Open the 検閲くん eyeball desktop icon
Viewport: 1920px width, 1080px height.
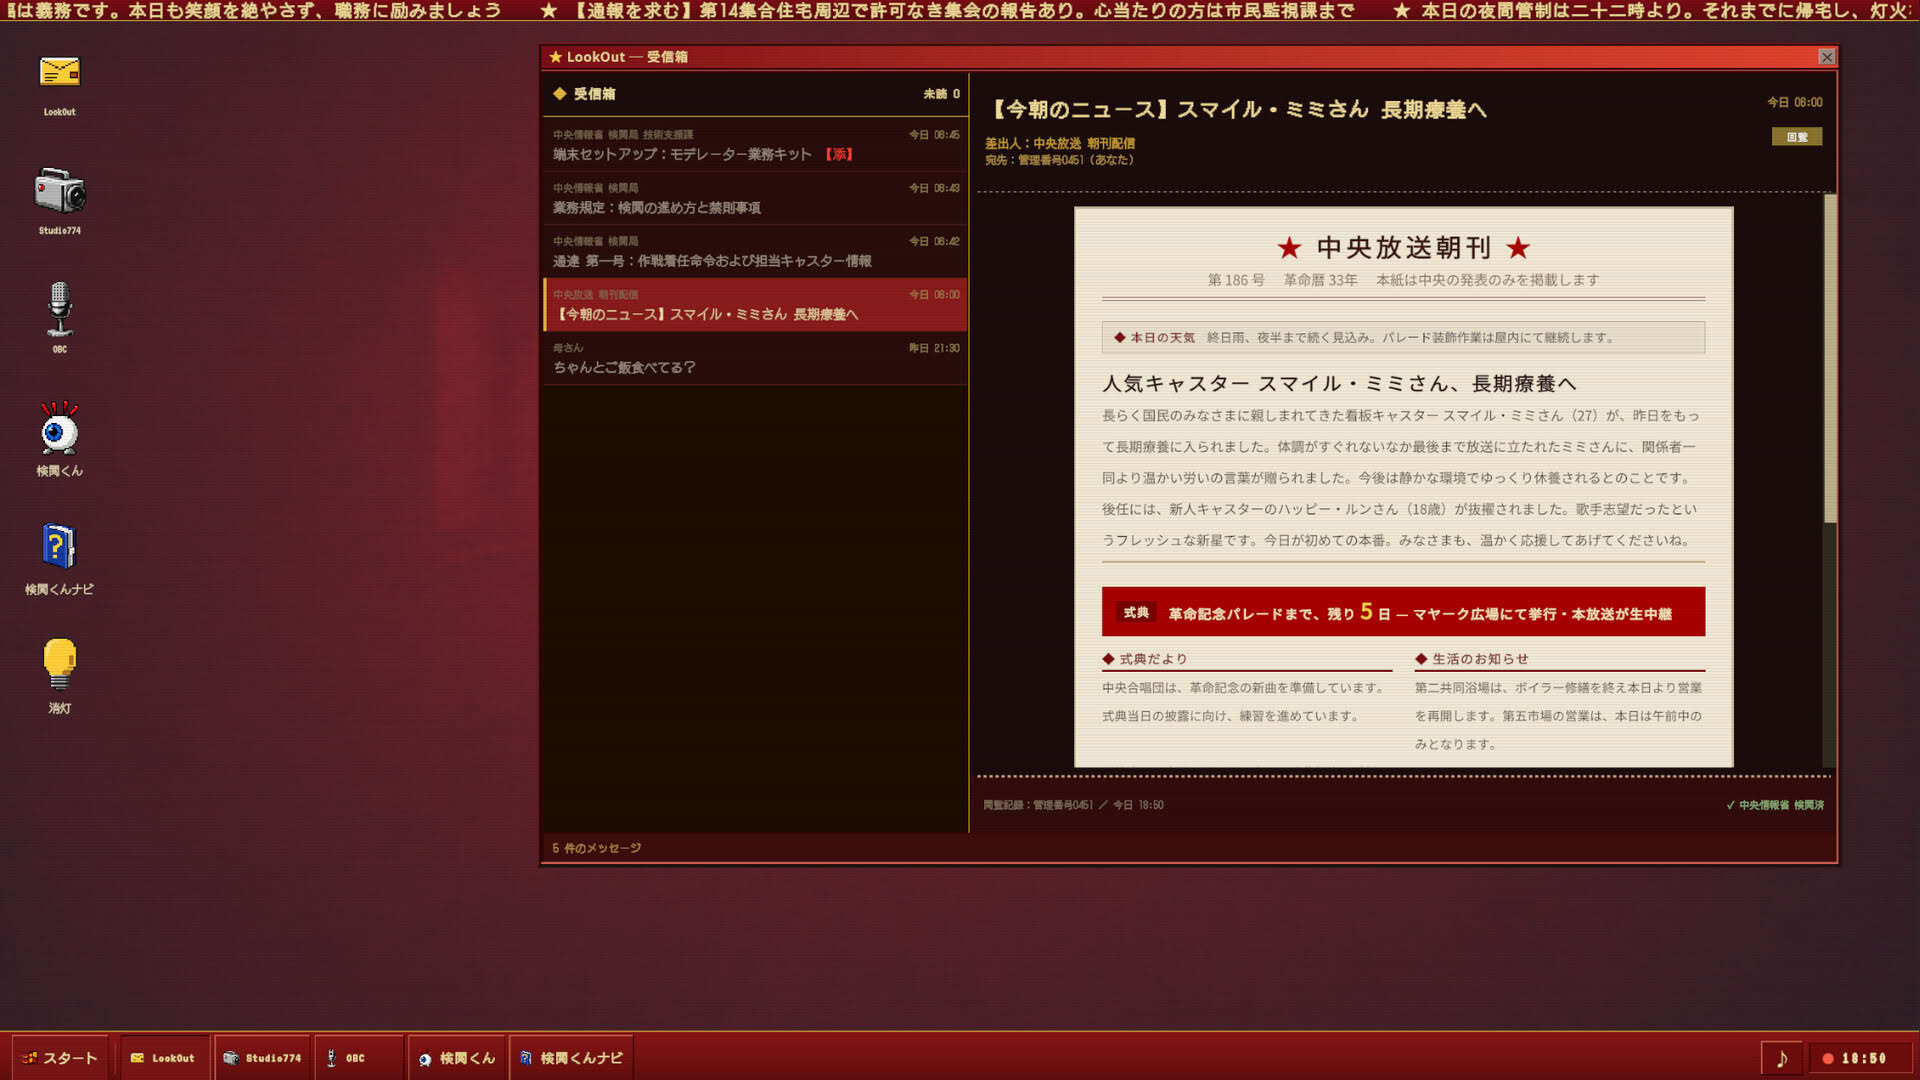(59, 438)
